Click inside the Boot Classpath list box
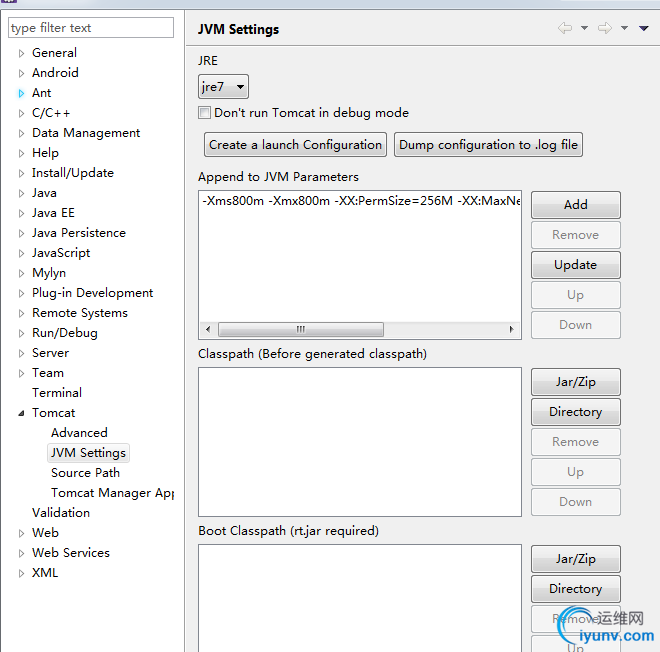 [360, 598]
